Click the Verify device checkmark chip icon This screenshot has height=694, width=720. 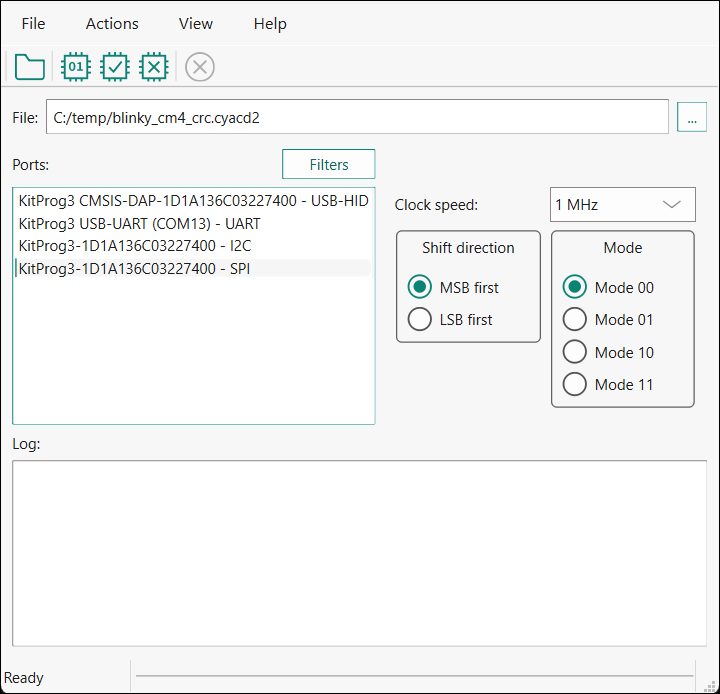pos(115,67)
